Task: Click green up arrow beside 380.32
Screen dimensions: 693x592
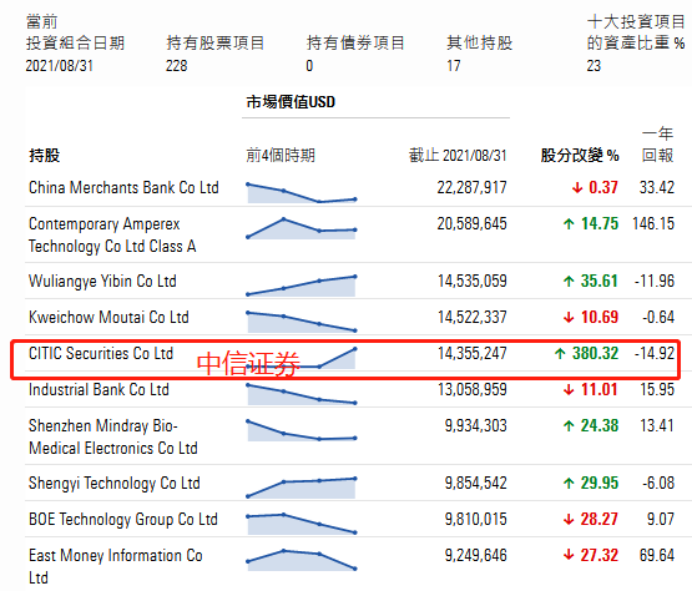Action: coord(560,354)
